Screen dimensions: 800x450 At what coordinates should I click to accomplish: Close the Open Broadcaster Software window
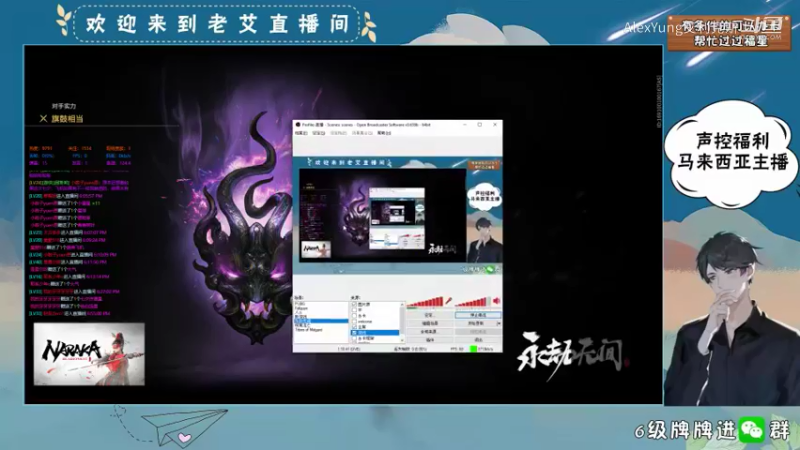[x=495, y=124]
